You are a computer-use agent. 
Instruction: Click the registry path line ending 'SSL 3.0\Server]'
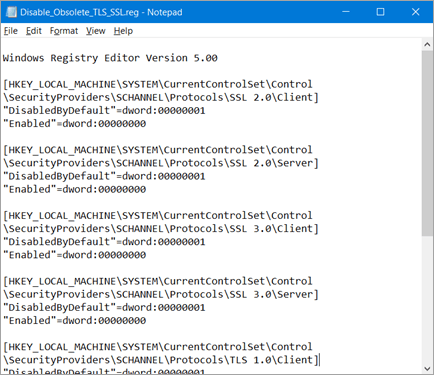(161, 294)
